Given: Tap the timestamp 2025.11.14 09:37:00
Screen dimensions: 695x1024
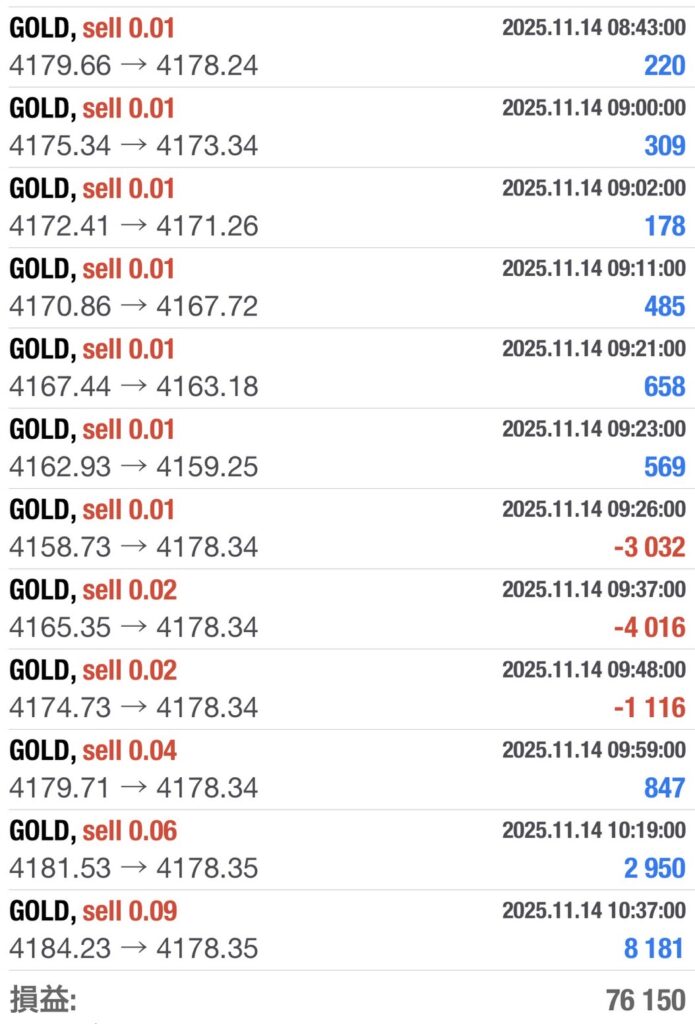Looking at the screenshot, I should pos(593,590).
